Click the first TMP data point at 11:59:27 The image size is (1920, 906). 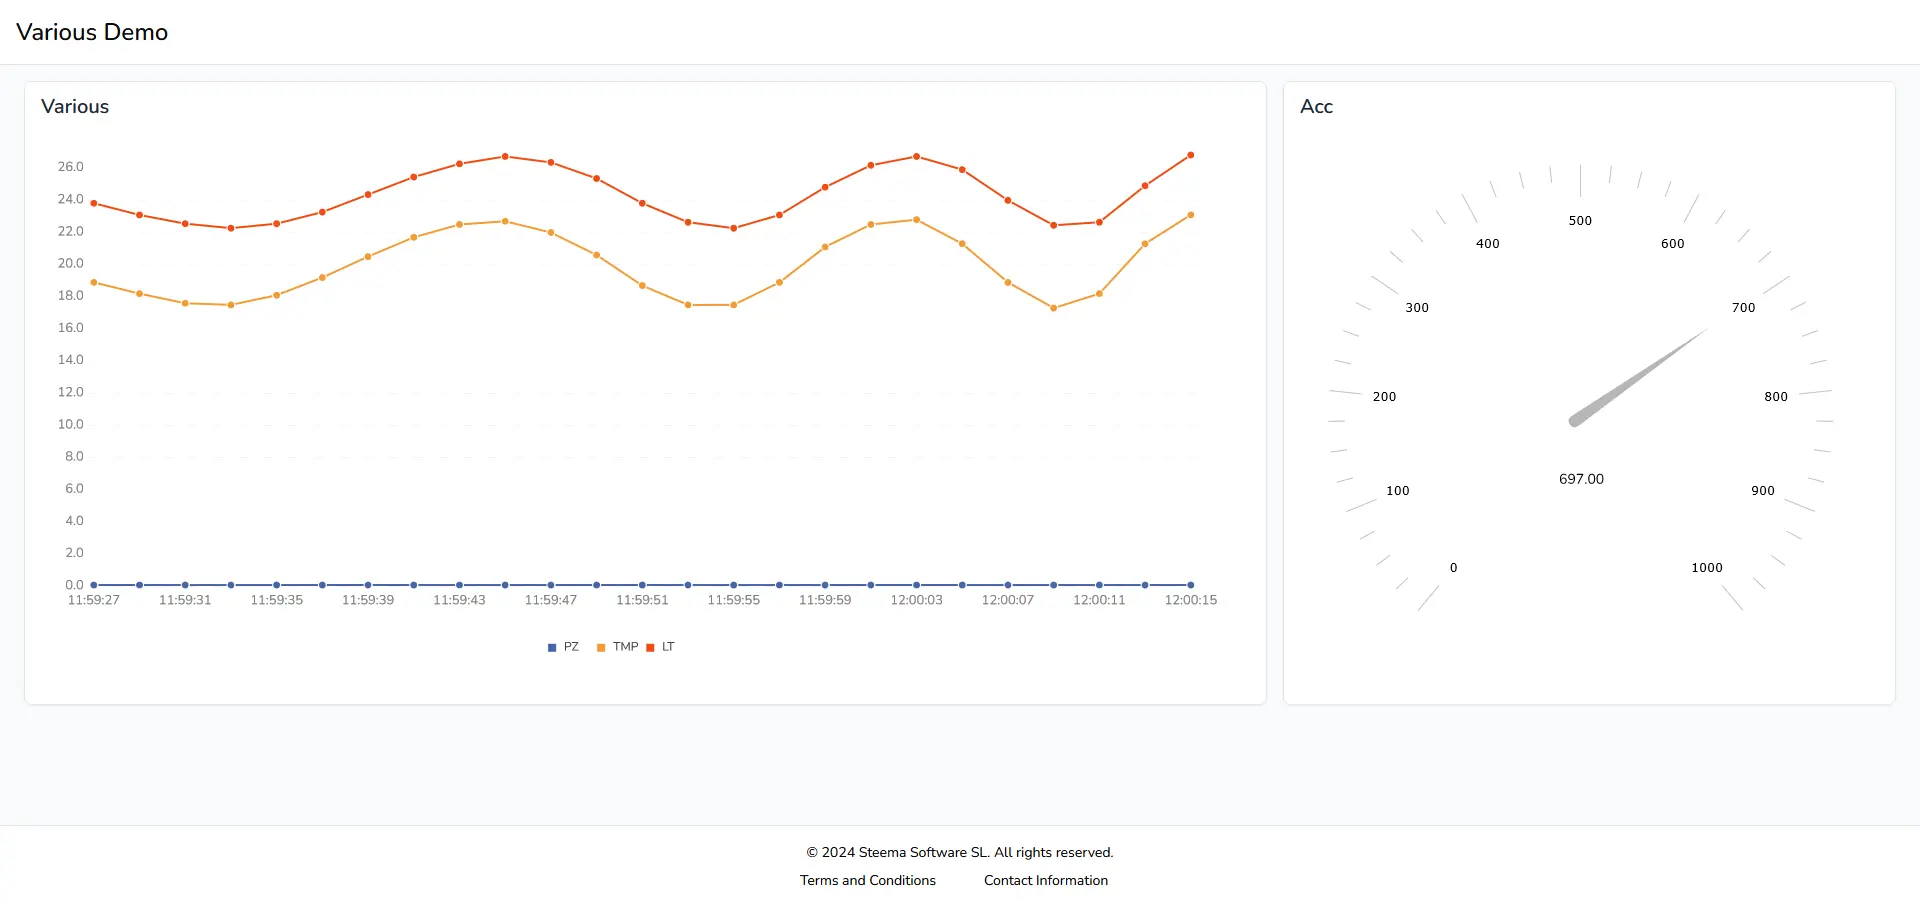(x=92, y=282)
